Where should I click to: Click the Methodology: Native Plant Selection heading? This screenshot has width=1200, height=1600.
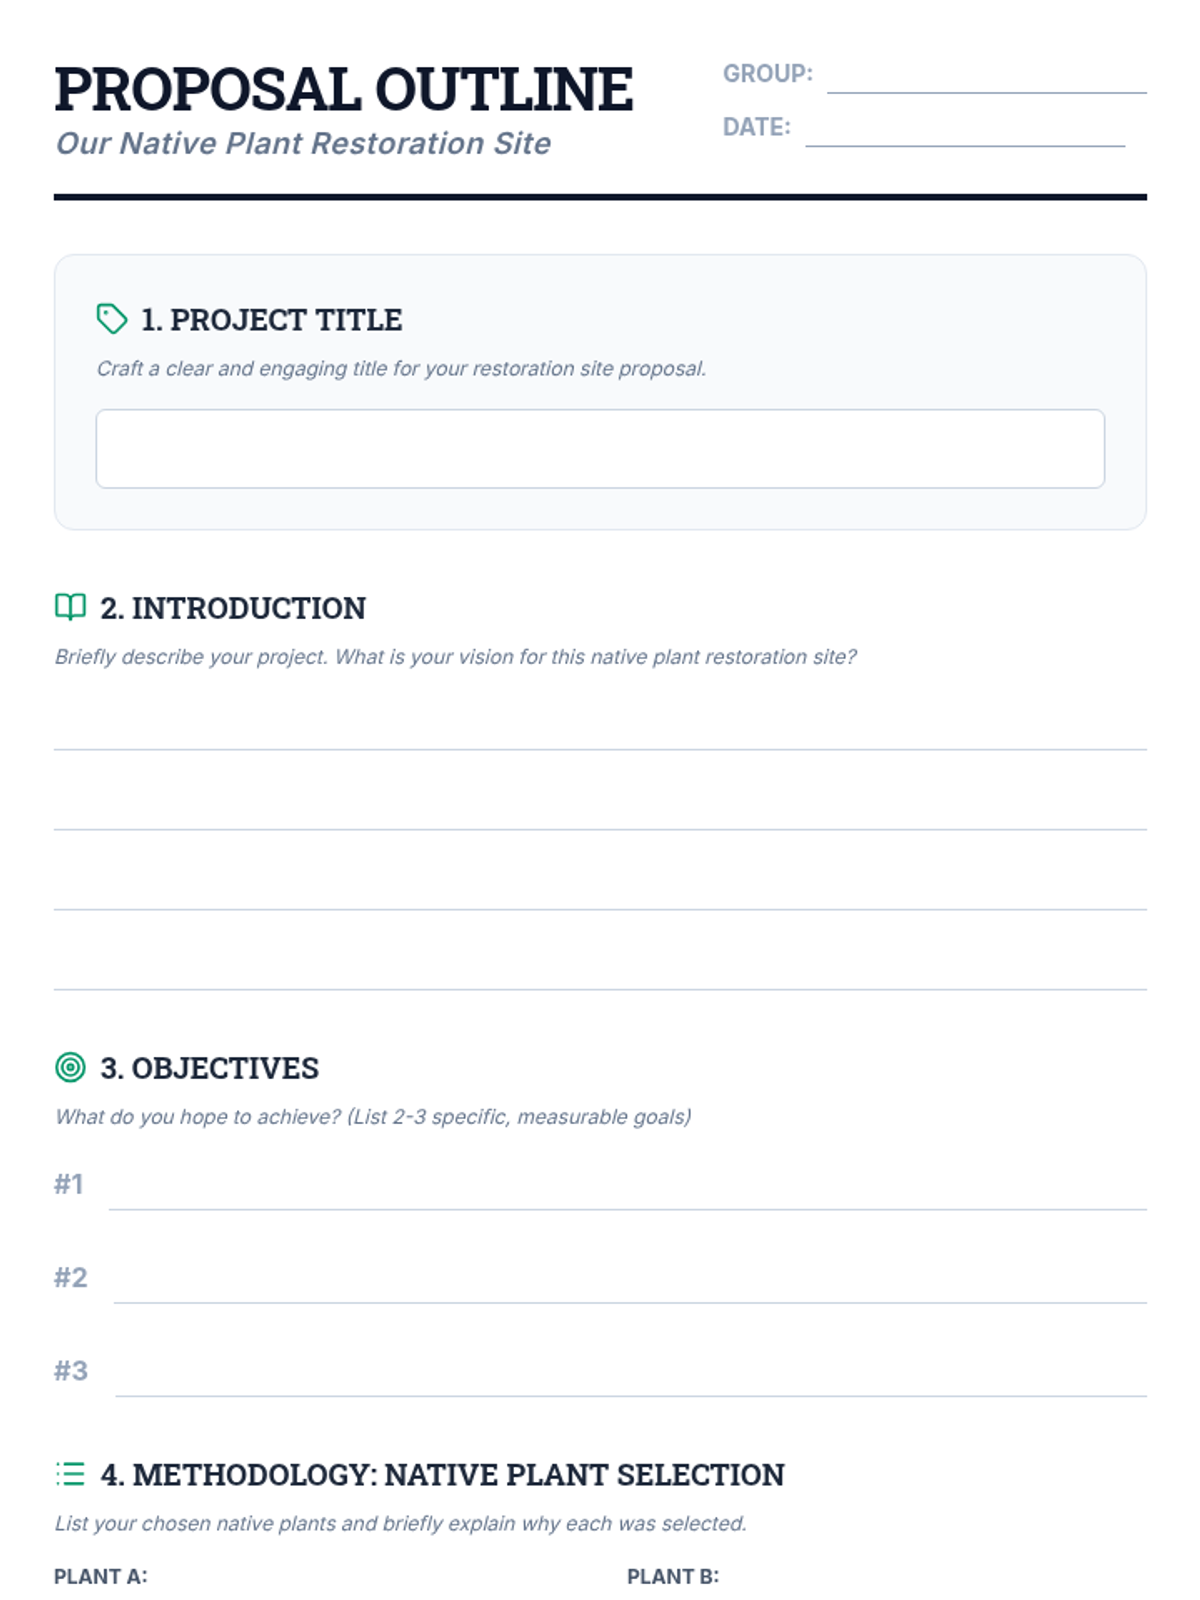[x=442, y=1475]
